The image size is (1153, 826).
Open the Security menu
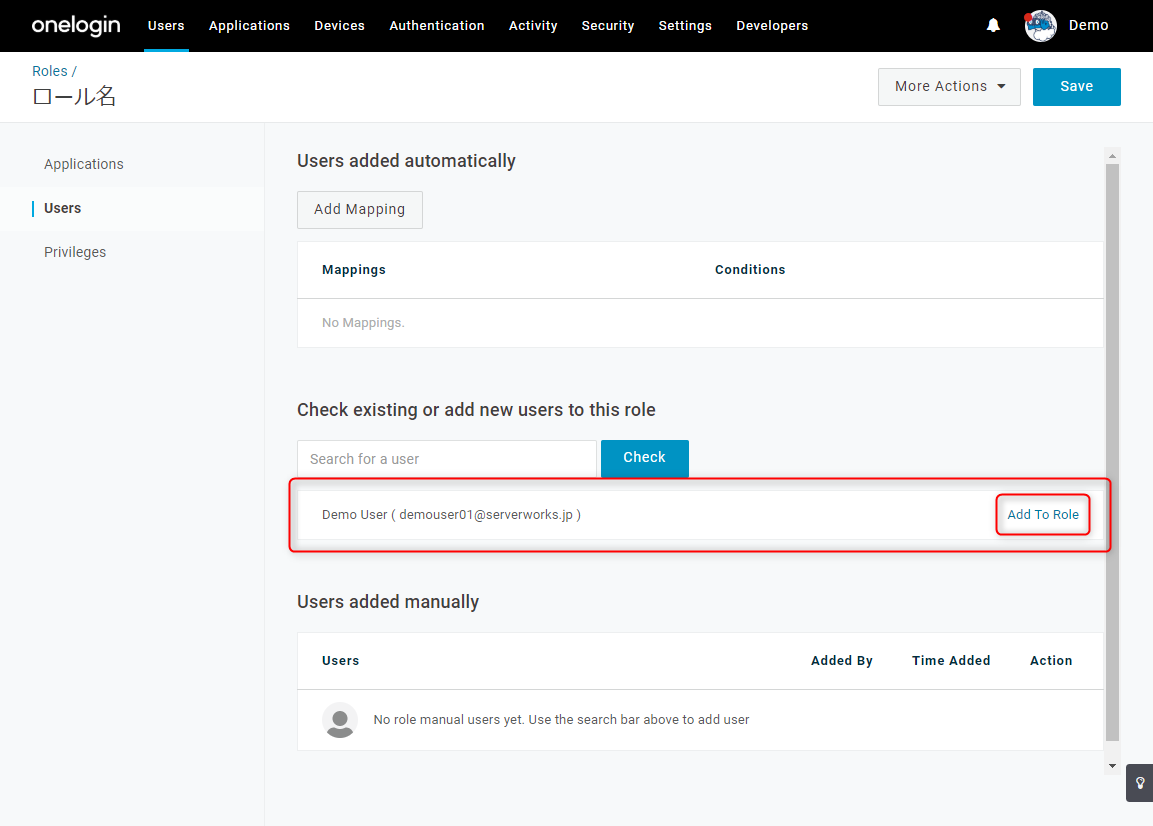coord(607,26)
